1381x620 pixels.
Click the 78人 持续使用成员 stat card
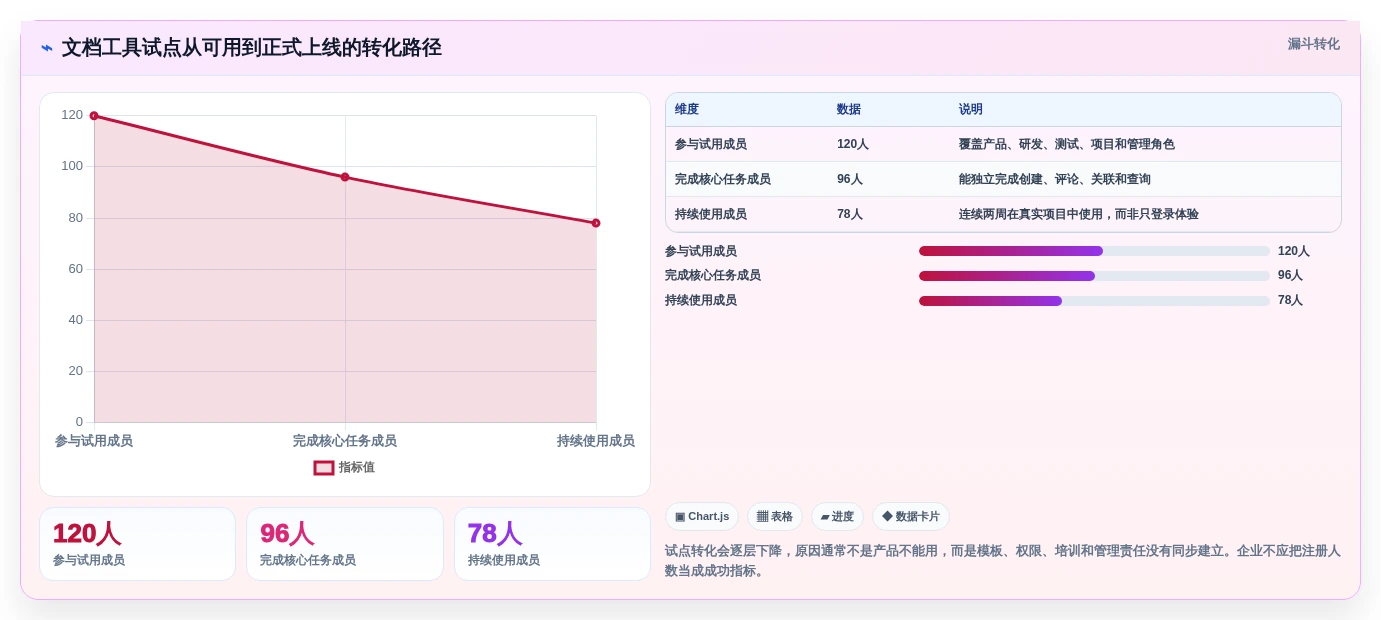(x=552, y=544)
